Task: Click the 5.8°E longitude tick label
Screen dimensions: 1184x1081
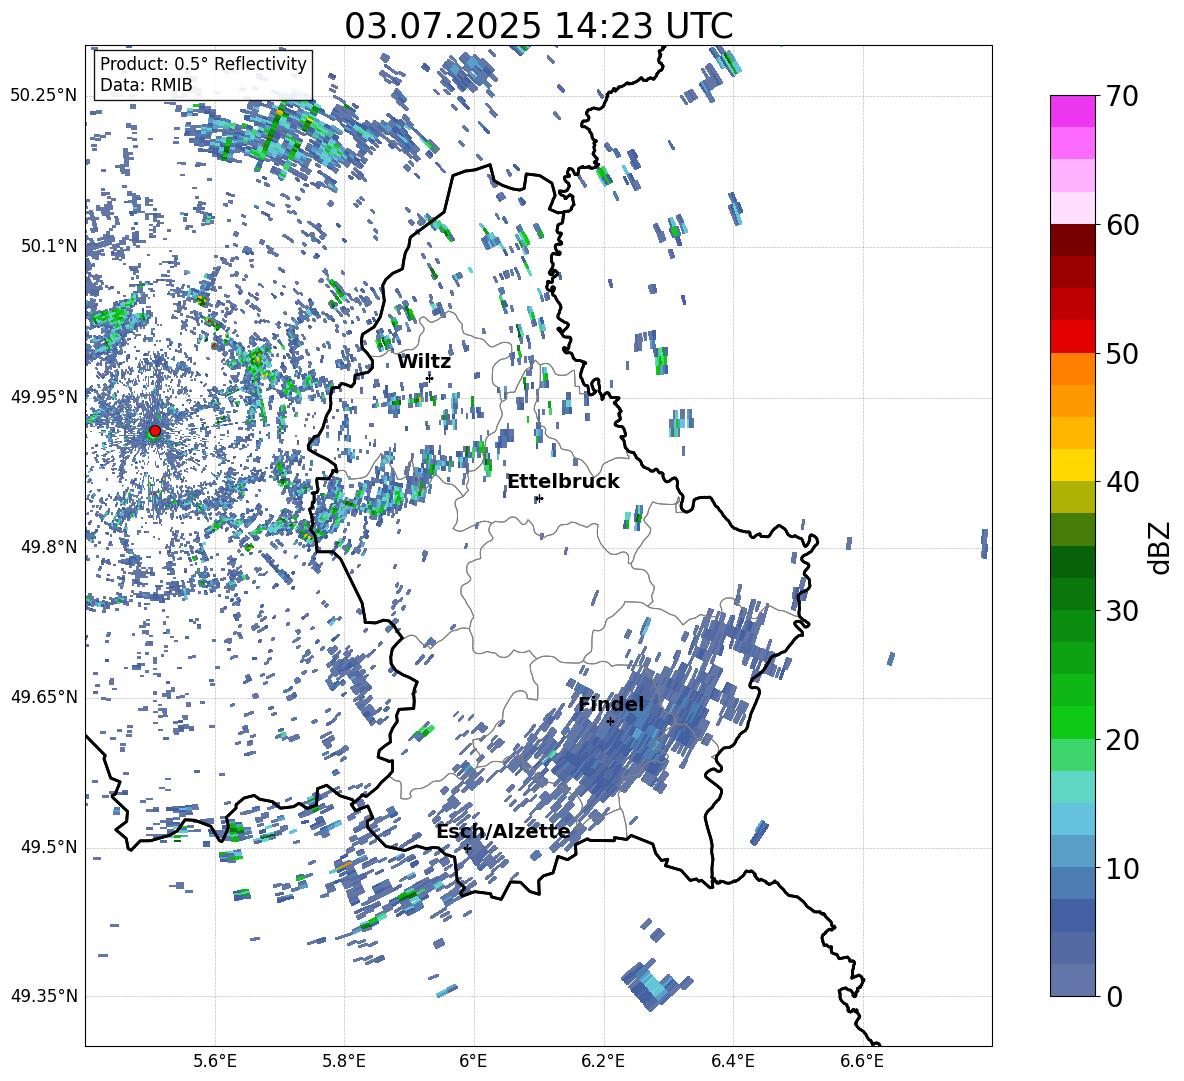Action: pos(344,1061)
